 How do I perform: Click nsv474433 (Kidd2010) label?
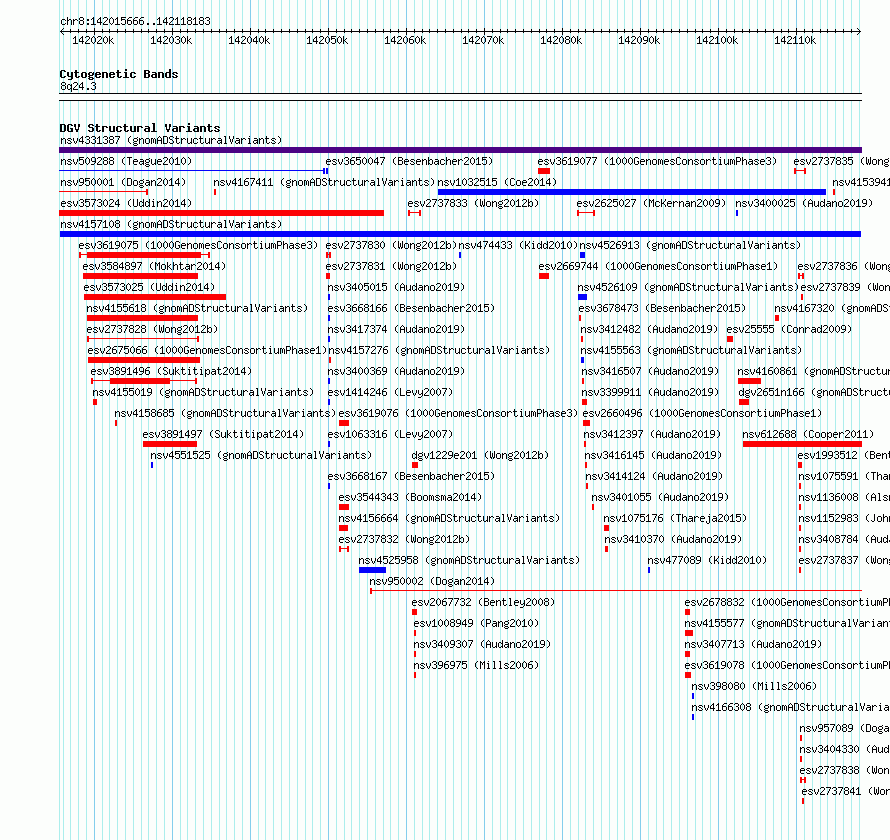pos(518,245)
